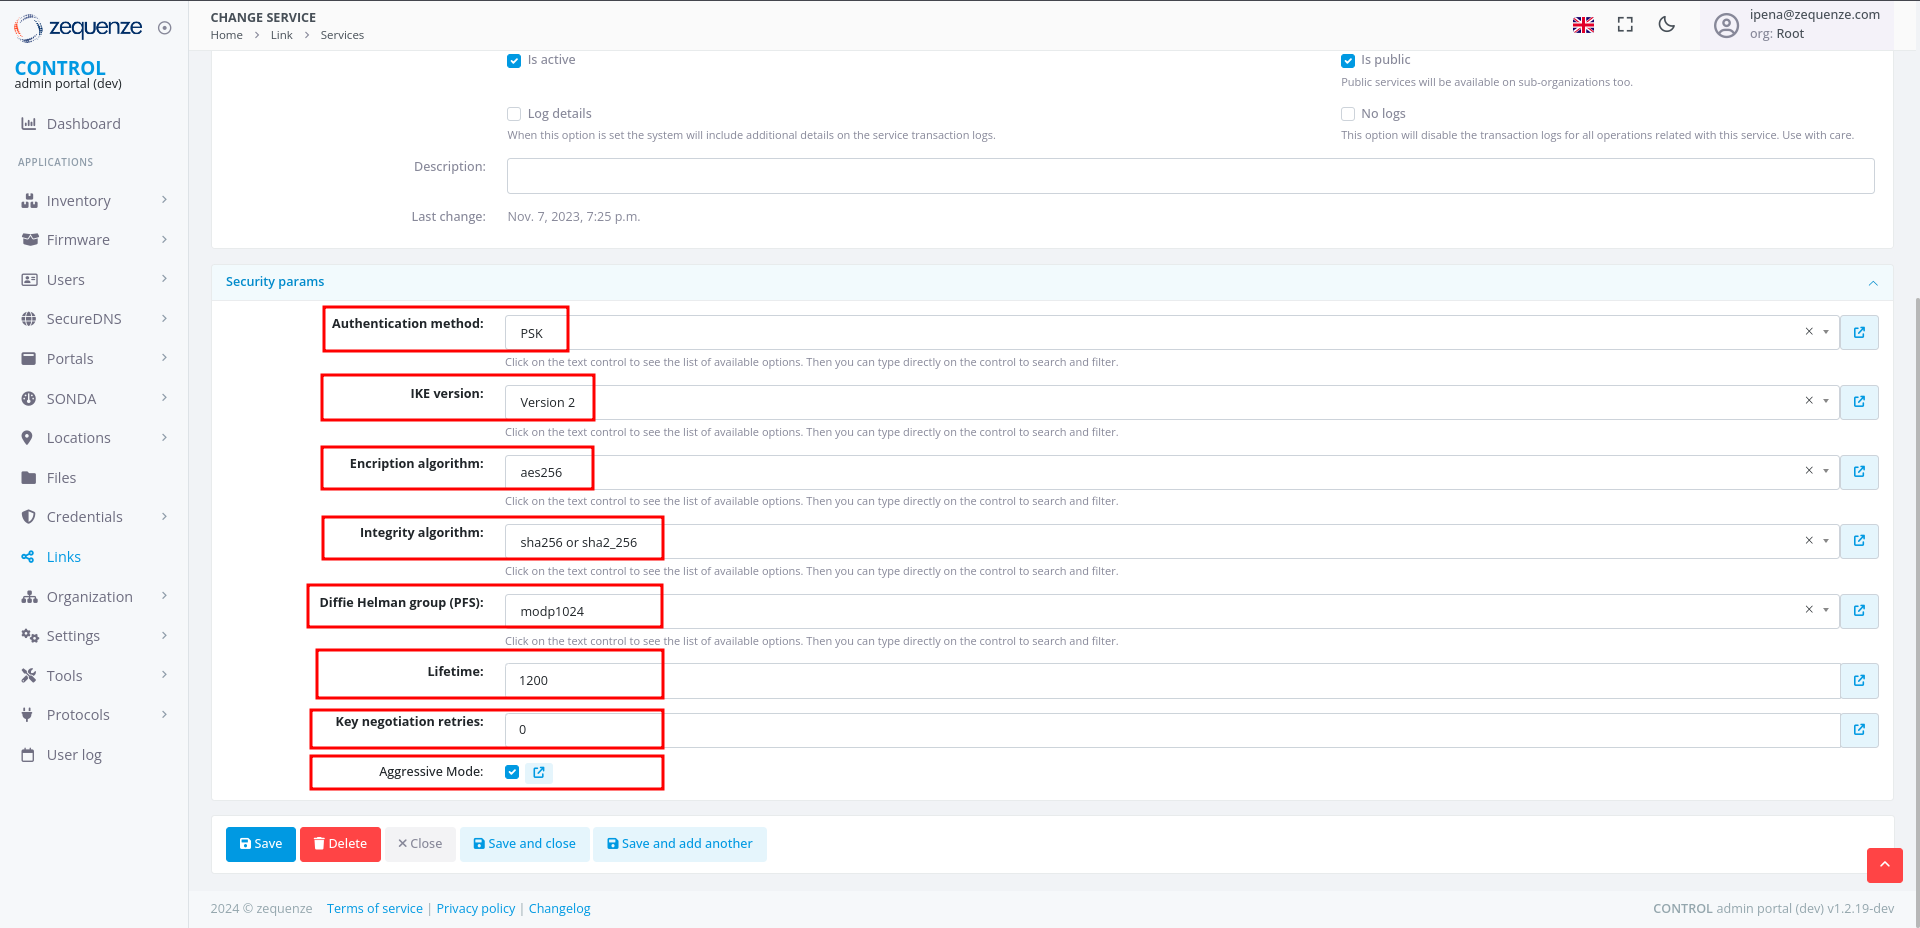The height and width of the screenshot is (928, 1920).
Task: Clear the IKE version selection
Action: (1808, 401)
